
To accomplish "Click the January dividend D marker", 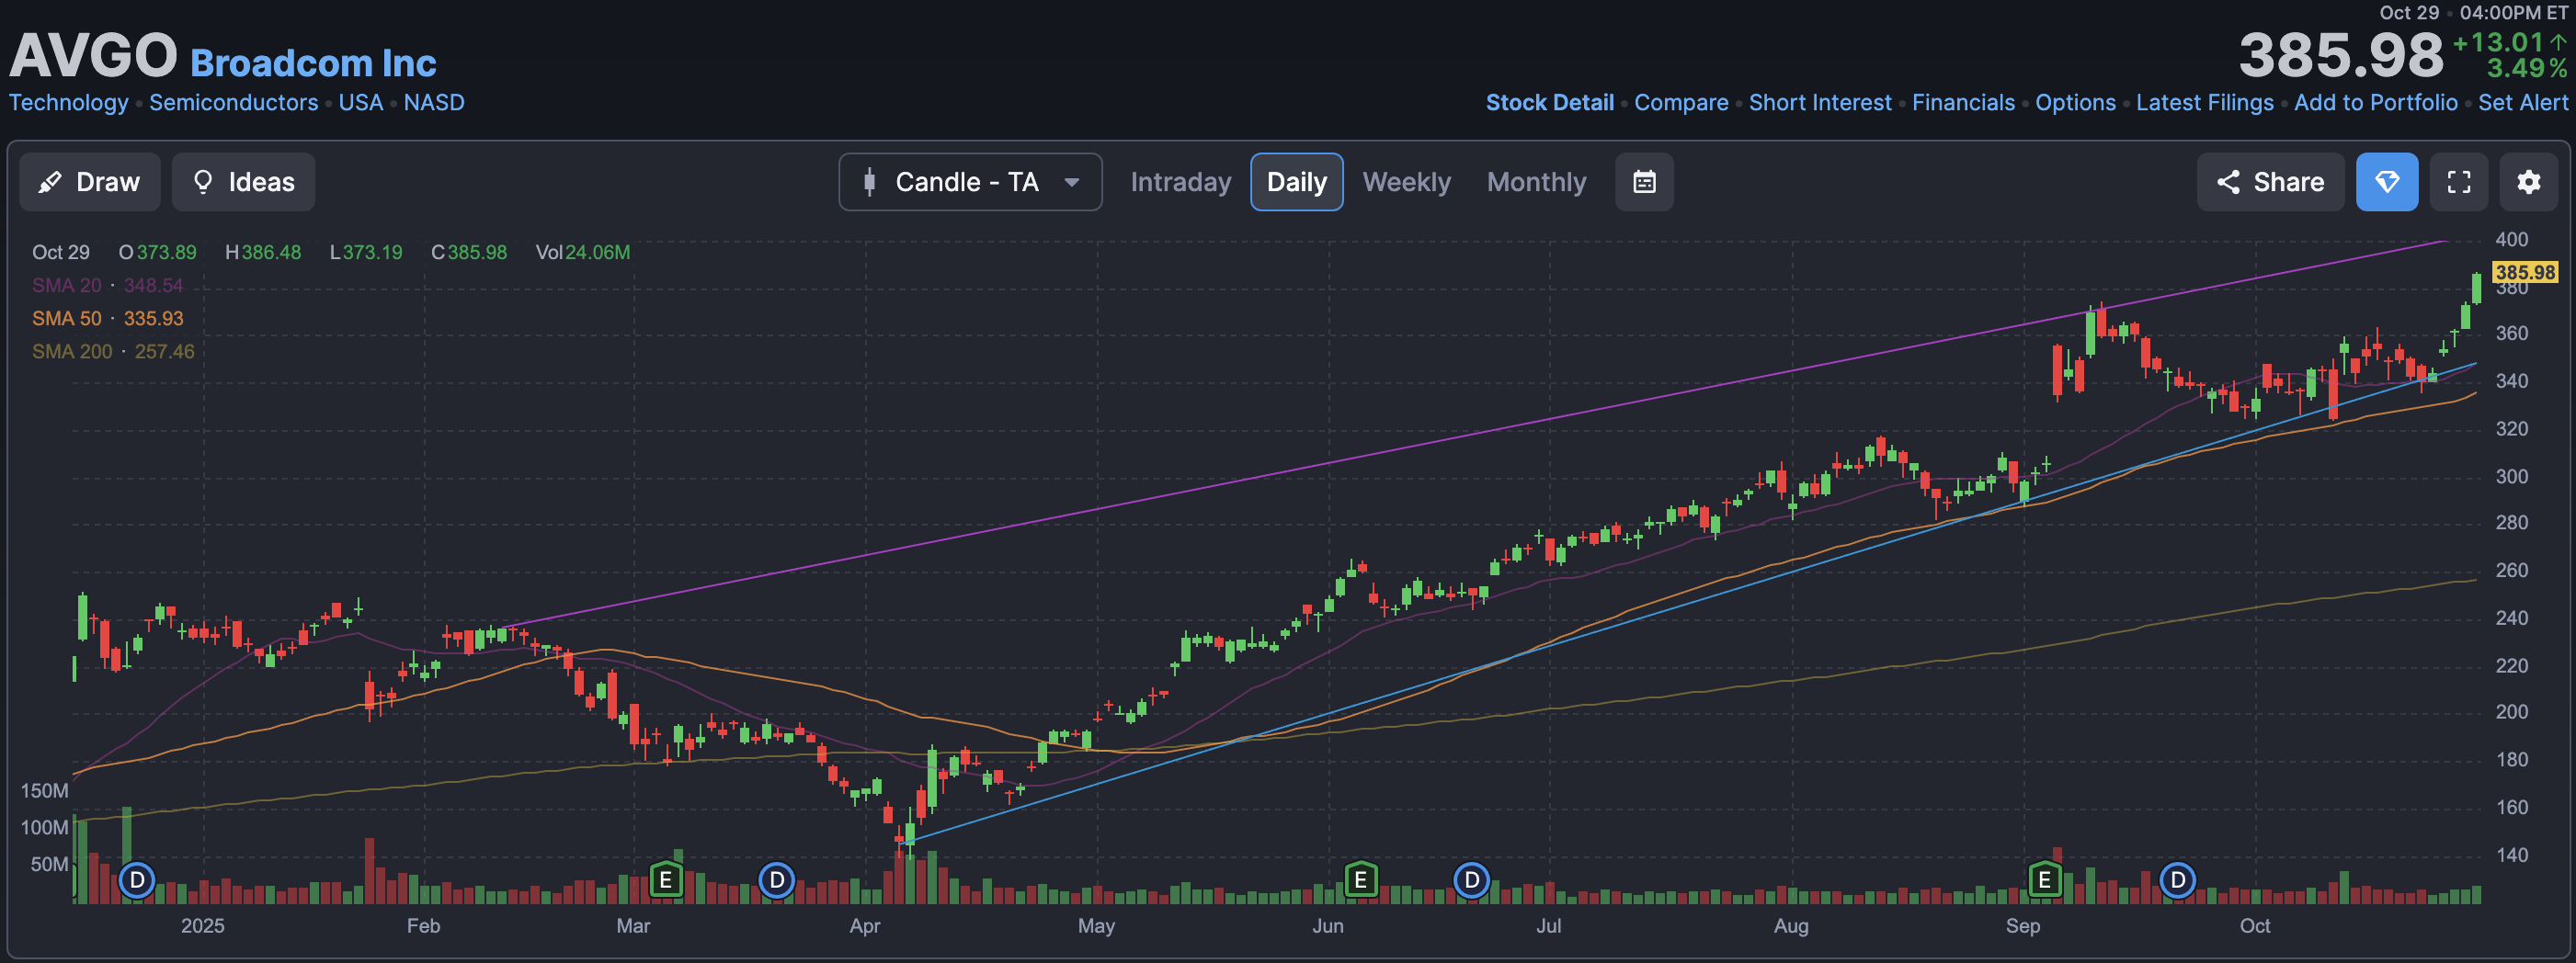I will pos(137,881).
